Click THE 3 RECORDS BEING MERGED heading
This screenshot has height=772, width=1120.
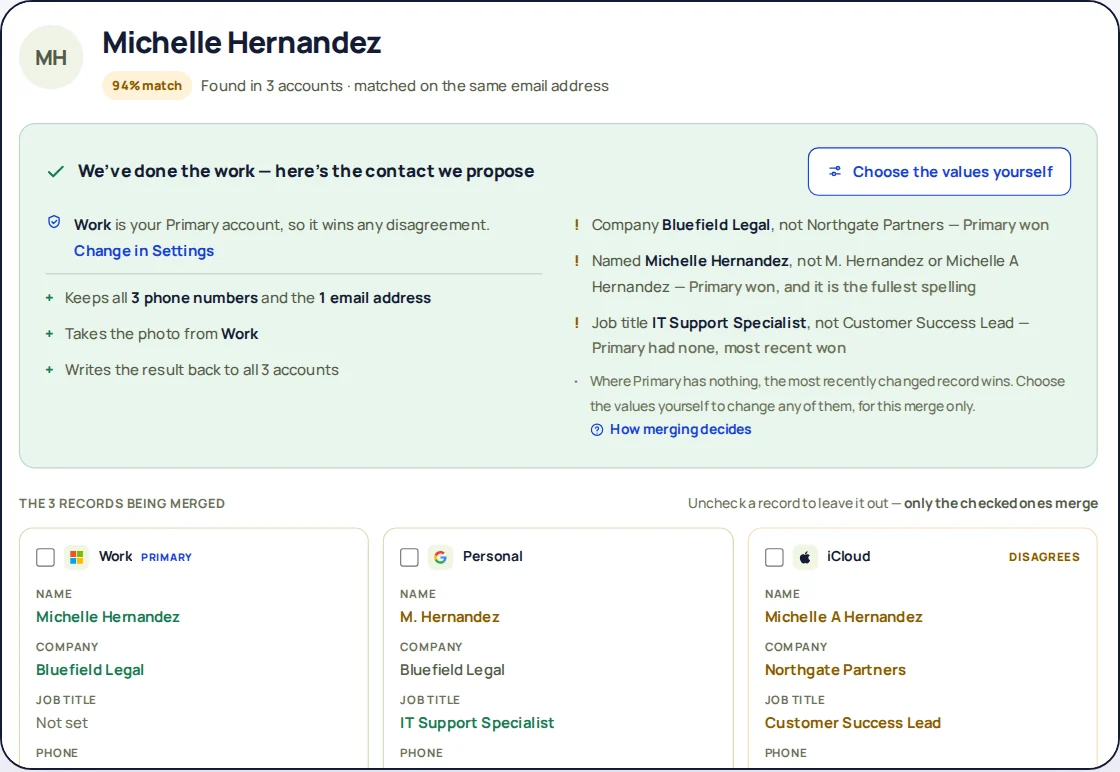tap(122, 503)
